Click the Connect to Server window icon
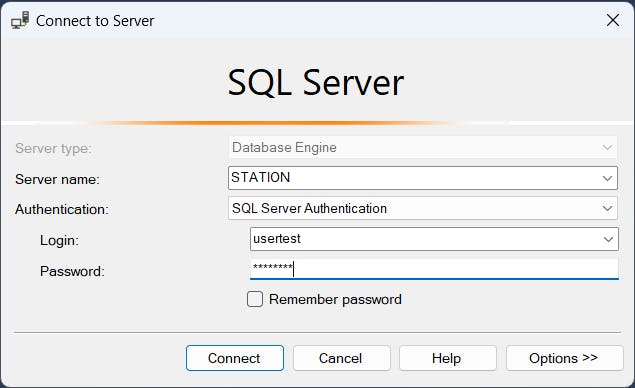Viewport: 635px width, 388px height. (20, 20)
